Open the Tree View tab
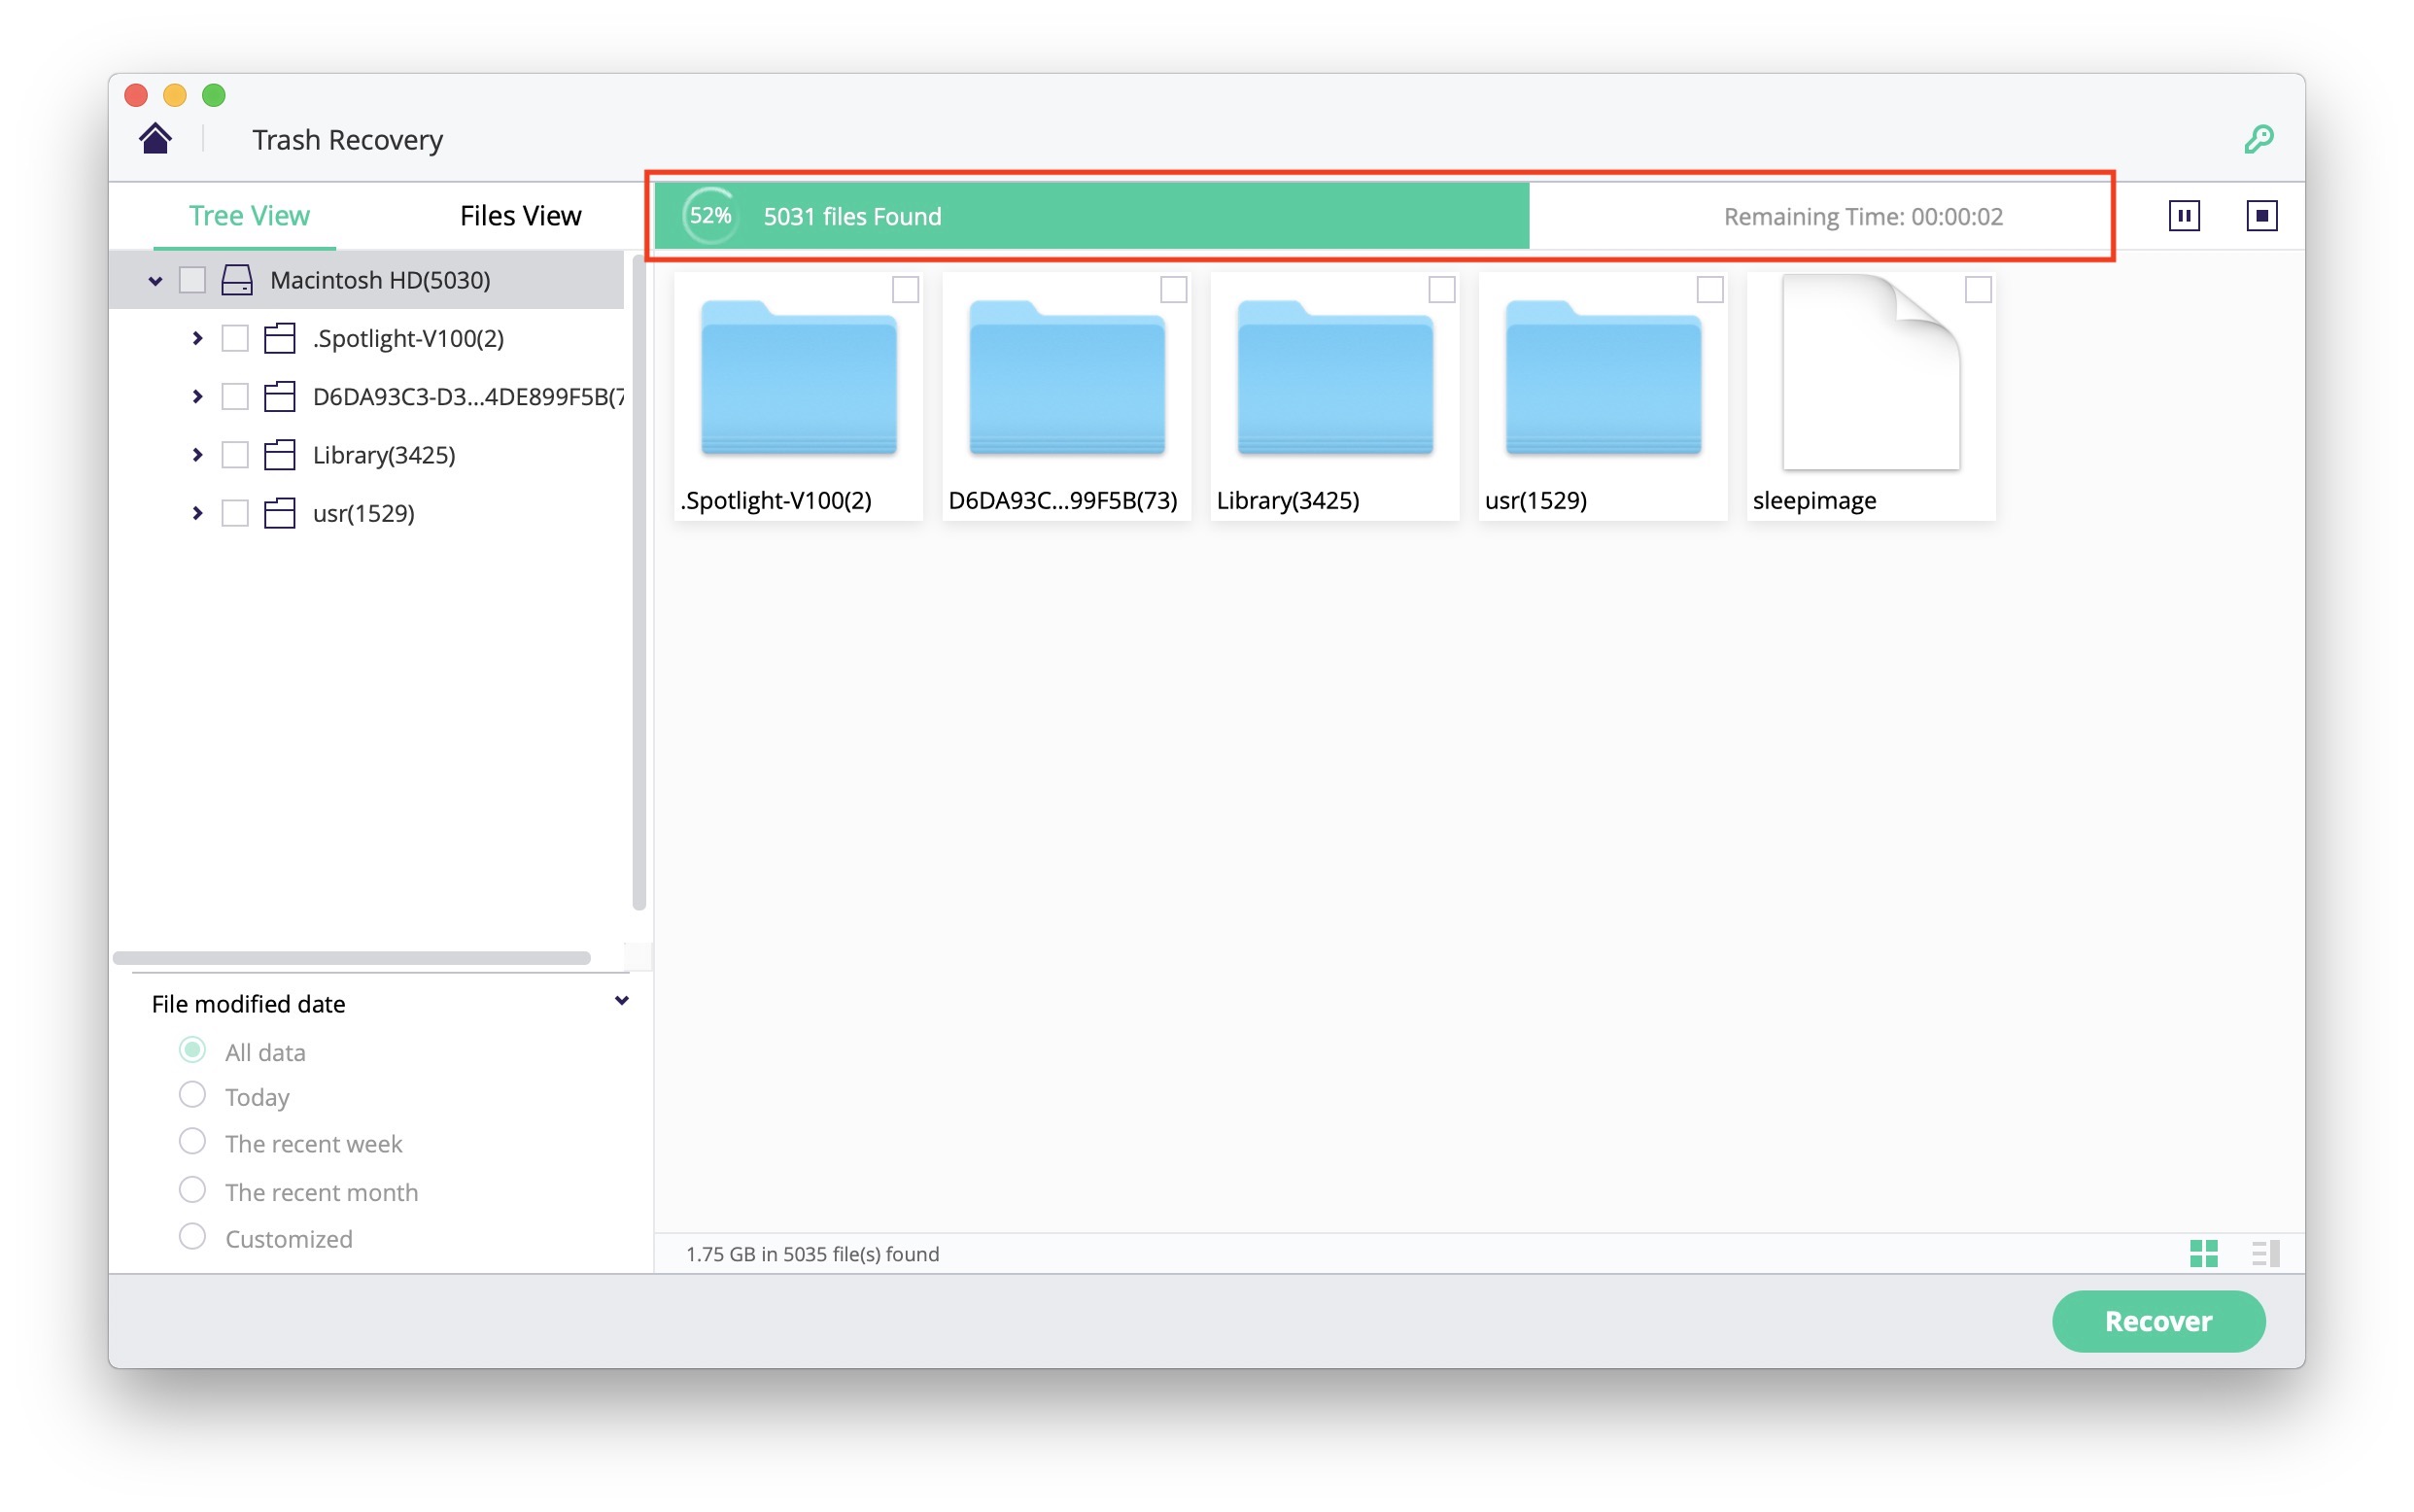 click(249, 216)
